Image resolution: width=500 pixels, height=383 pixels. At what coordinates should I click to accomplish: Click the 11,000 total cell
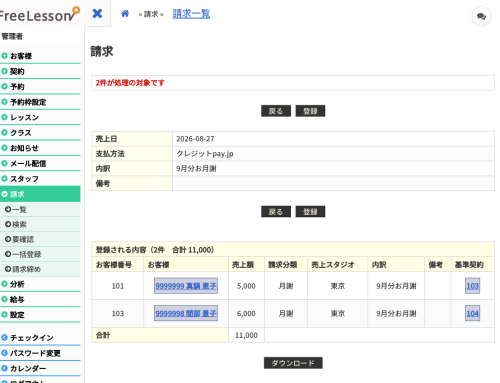246,335
